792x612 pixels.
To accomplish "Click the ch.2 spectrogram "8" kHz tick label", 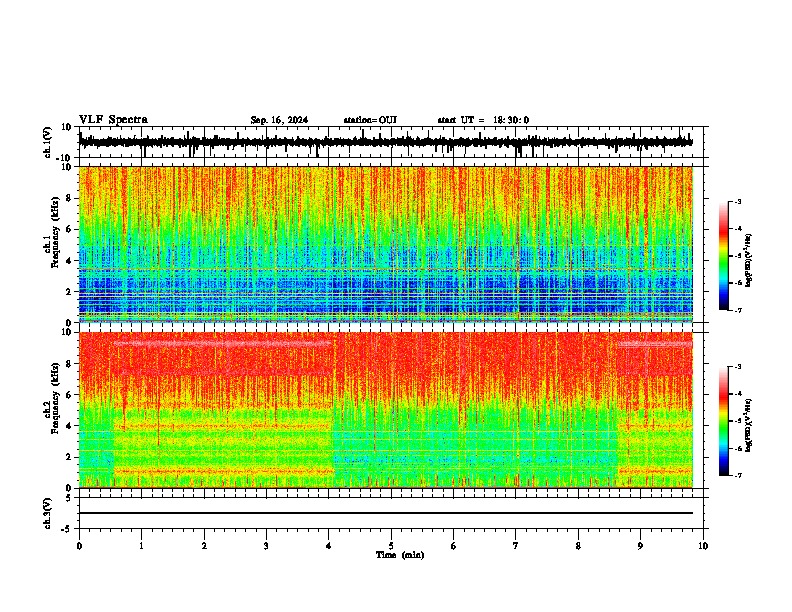I will [69, 364].
